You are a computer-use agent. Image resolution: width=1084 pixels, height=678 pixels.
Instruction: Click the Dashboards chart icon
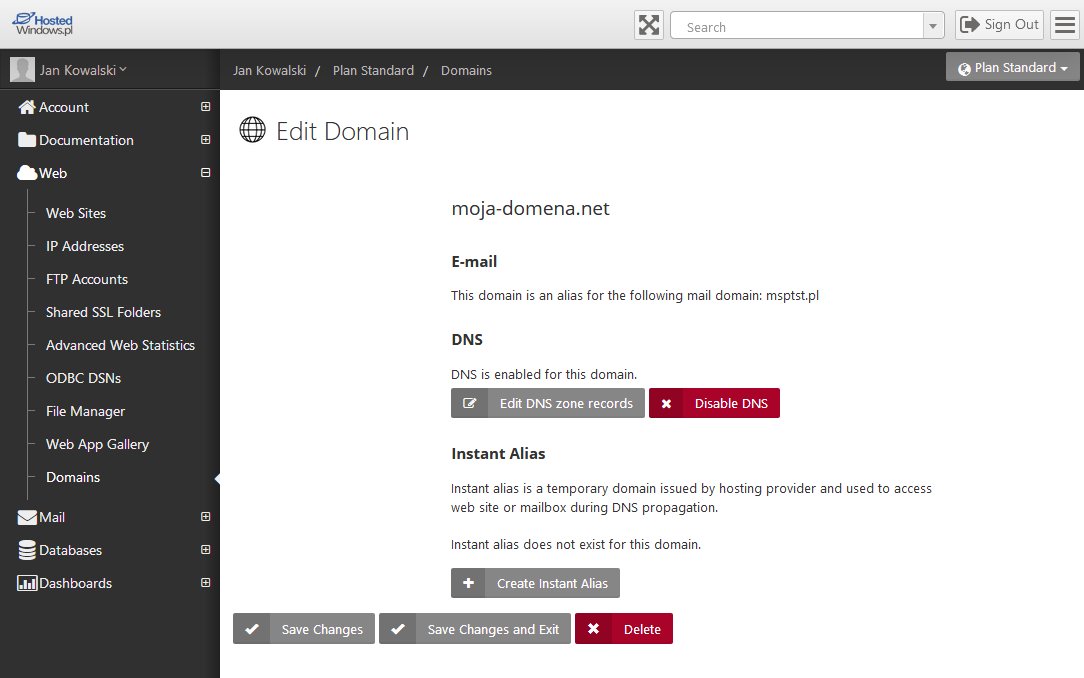coord(27,583)
